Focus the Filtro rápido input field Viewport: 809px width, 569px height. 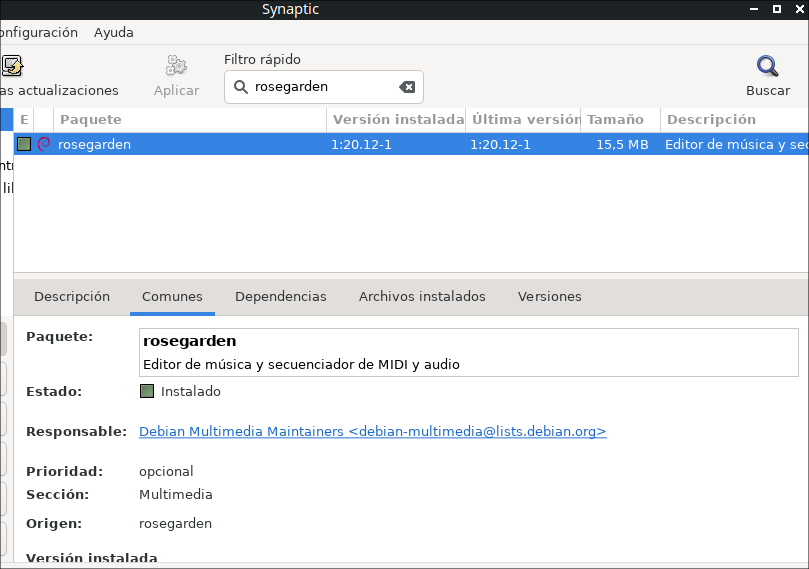coord(325,87)
